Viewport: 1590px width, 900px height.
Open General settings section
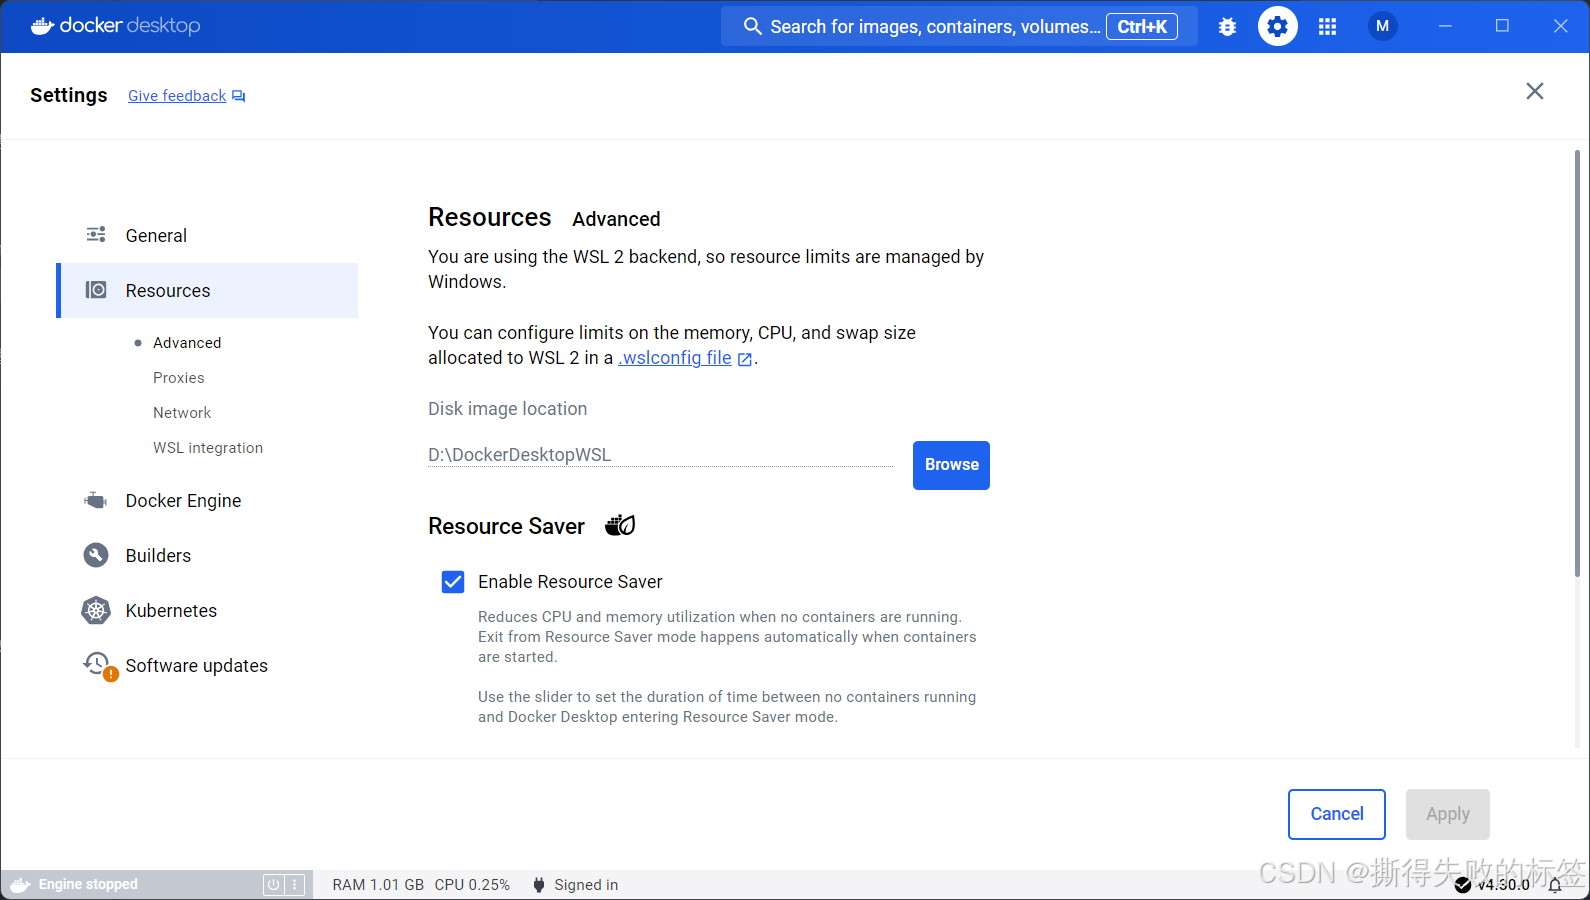point(208,235)
